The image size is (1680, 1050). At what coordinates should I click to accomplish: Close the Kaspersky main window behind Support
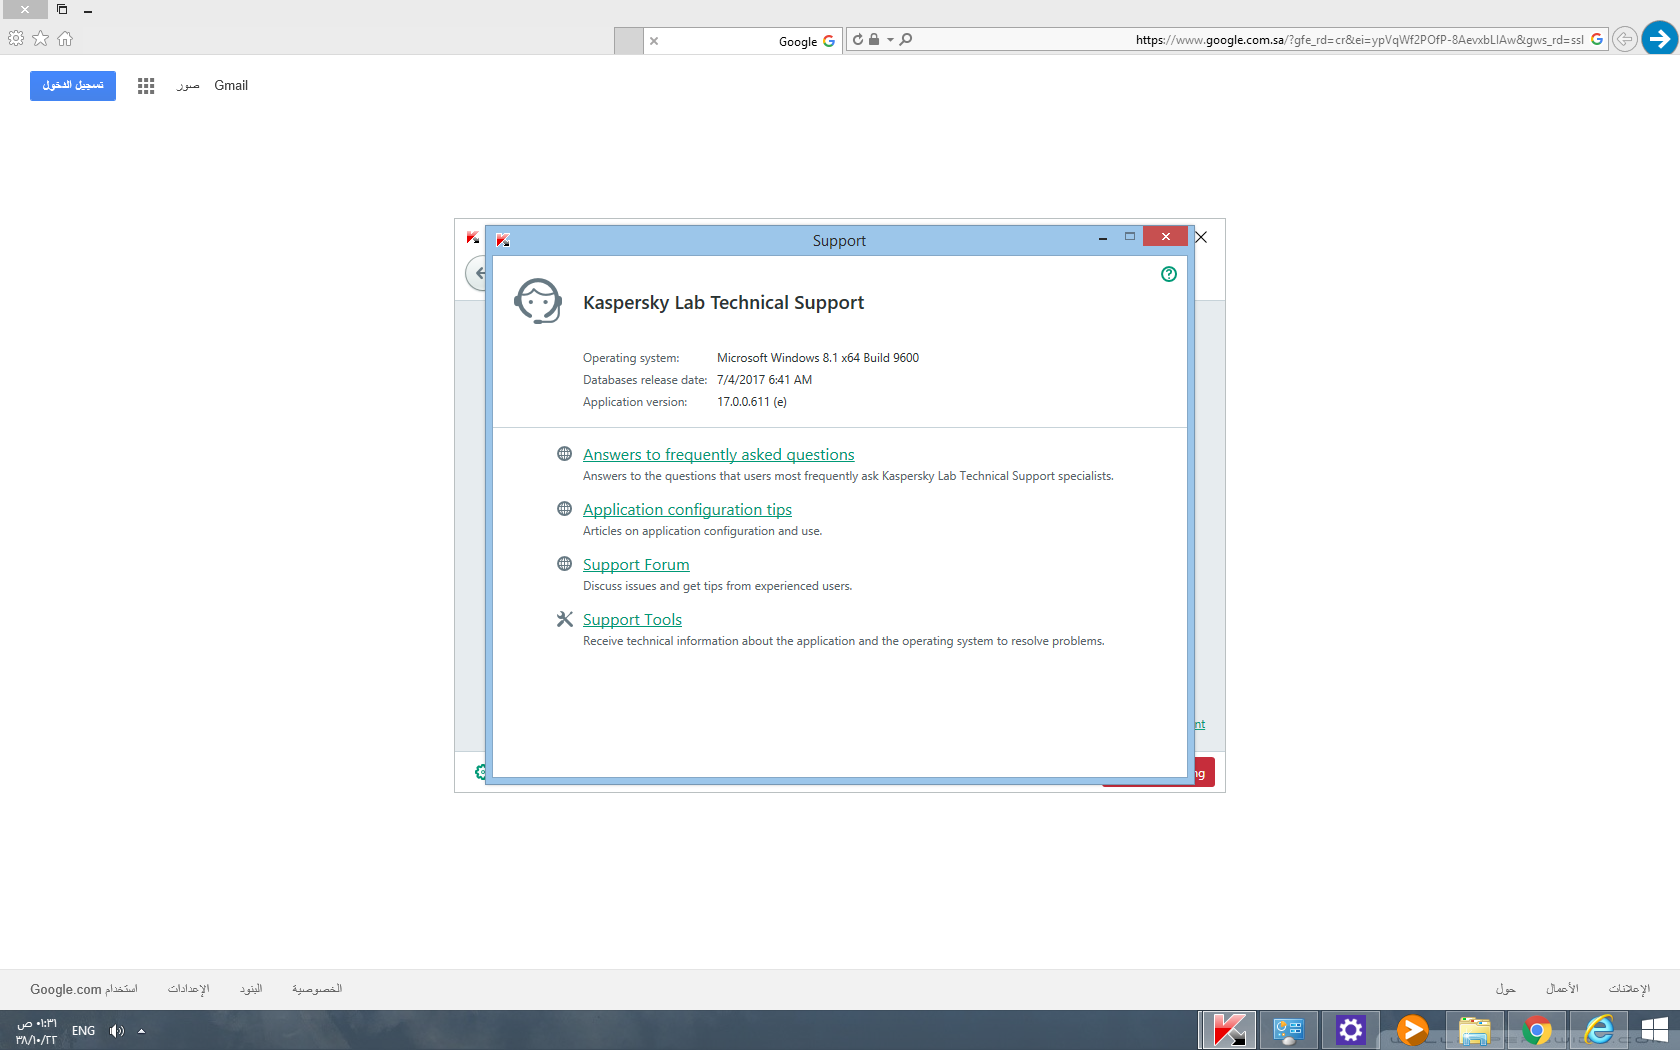point(1201,237)
